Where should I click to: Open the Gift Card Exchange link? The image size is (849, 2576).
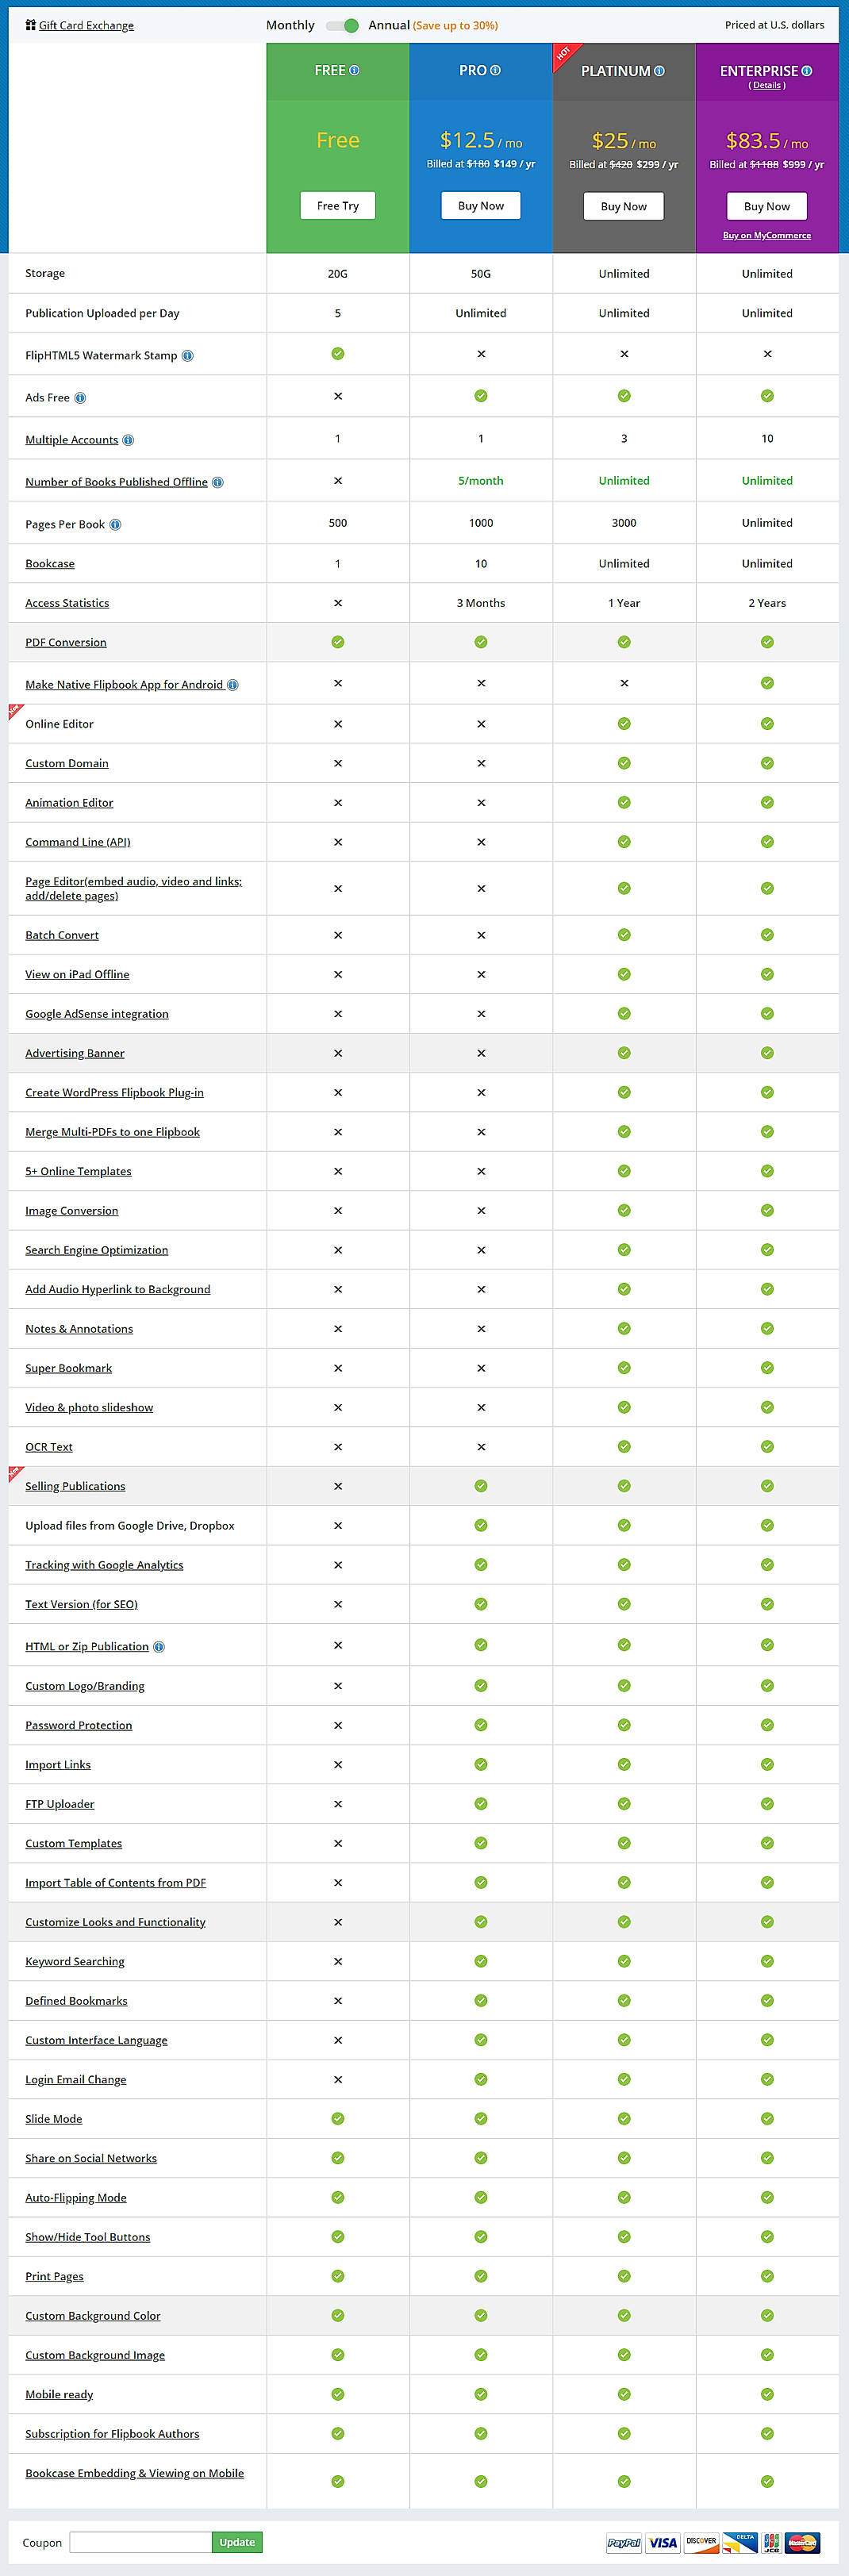pos(84,25)
